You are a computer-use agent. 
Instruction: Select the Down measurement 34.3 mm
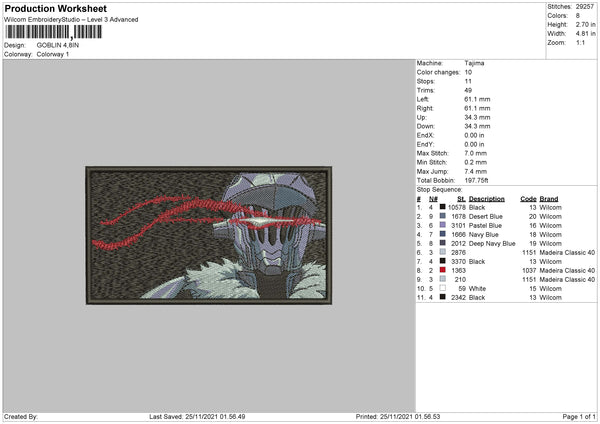tap(477, 126)
